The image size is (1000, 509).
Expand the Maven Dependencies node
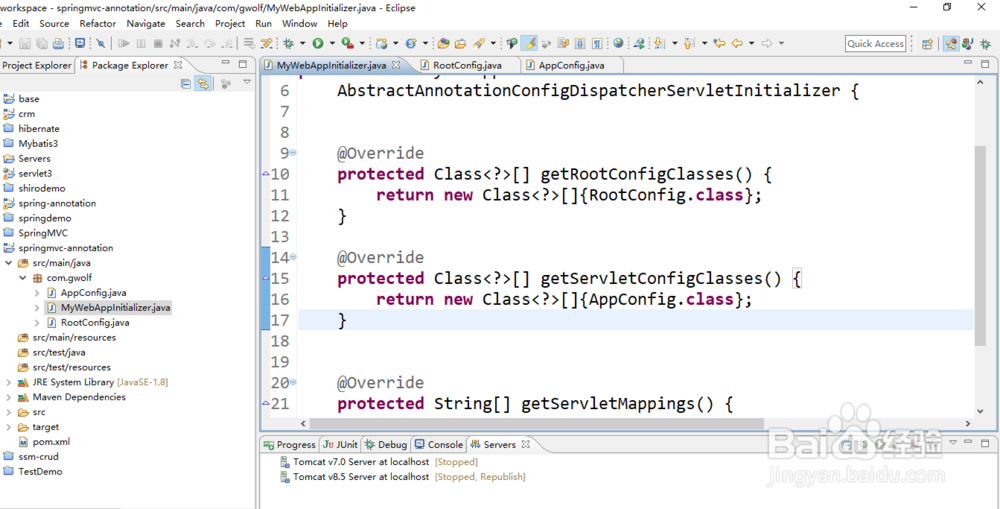click(8, 397)
